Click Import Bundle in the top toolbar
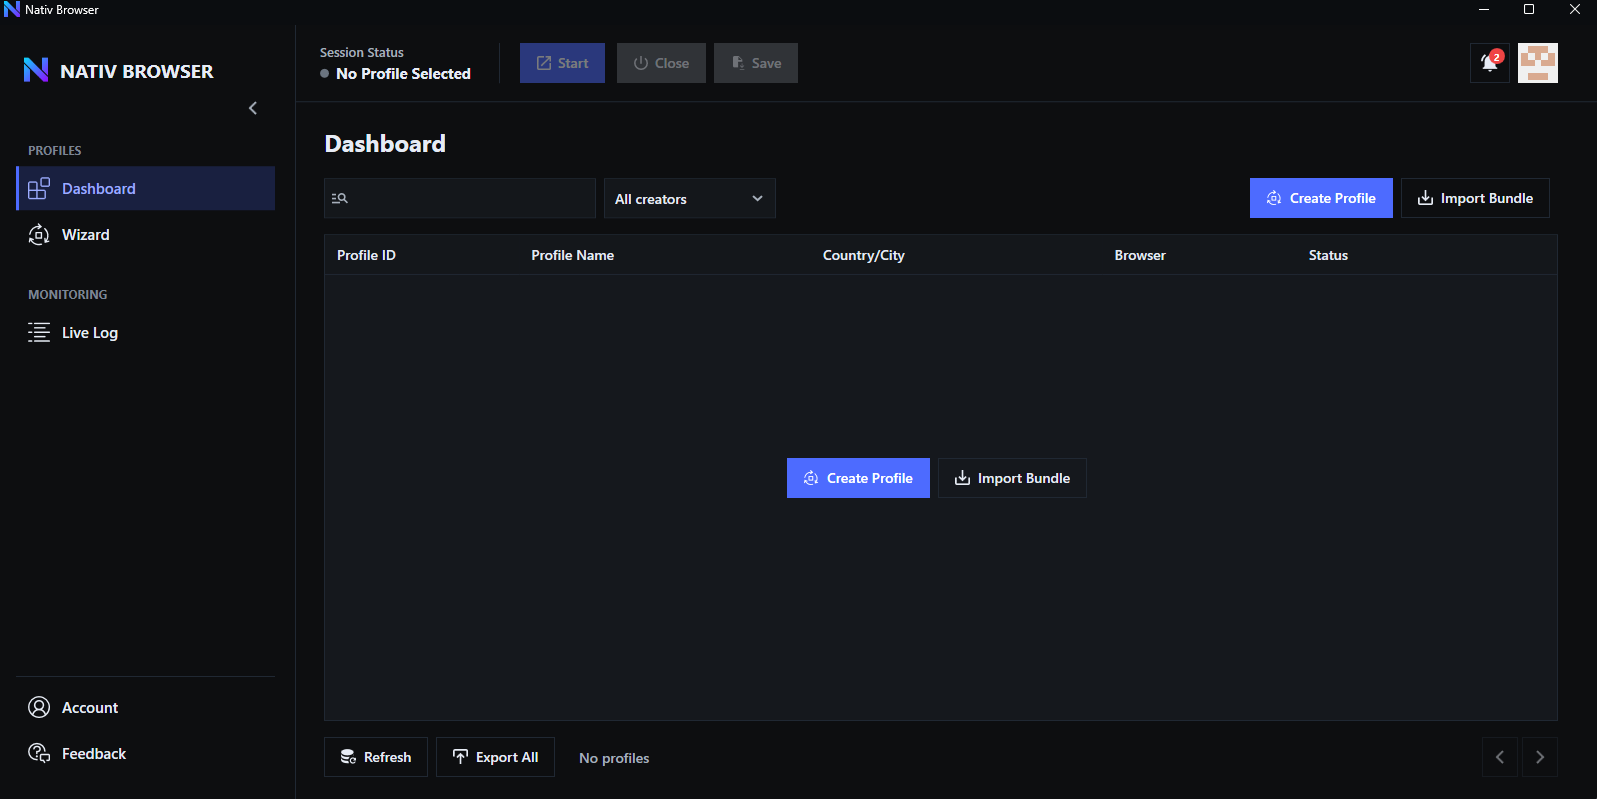 tap(1475, 198)
